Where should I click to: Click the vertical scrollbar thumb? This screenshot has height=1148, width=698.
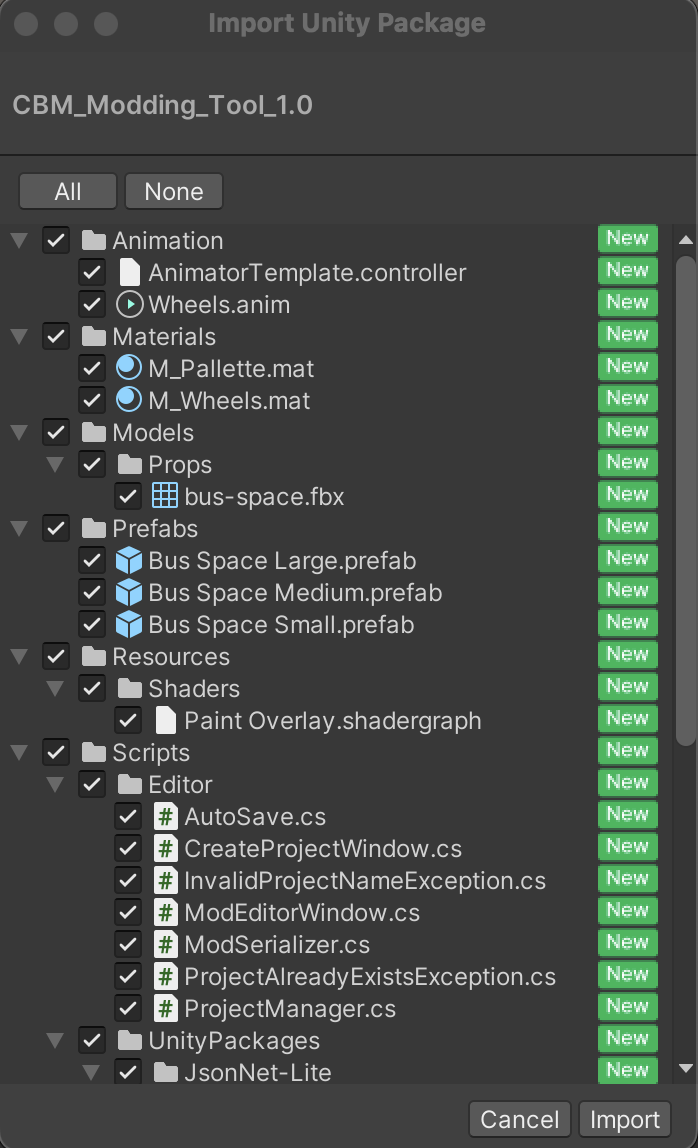tap(685, 500)
